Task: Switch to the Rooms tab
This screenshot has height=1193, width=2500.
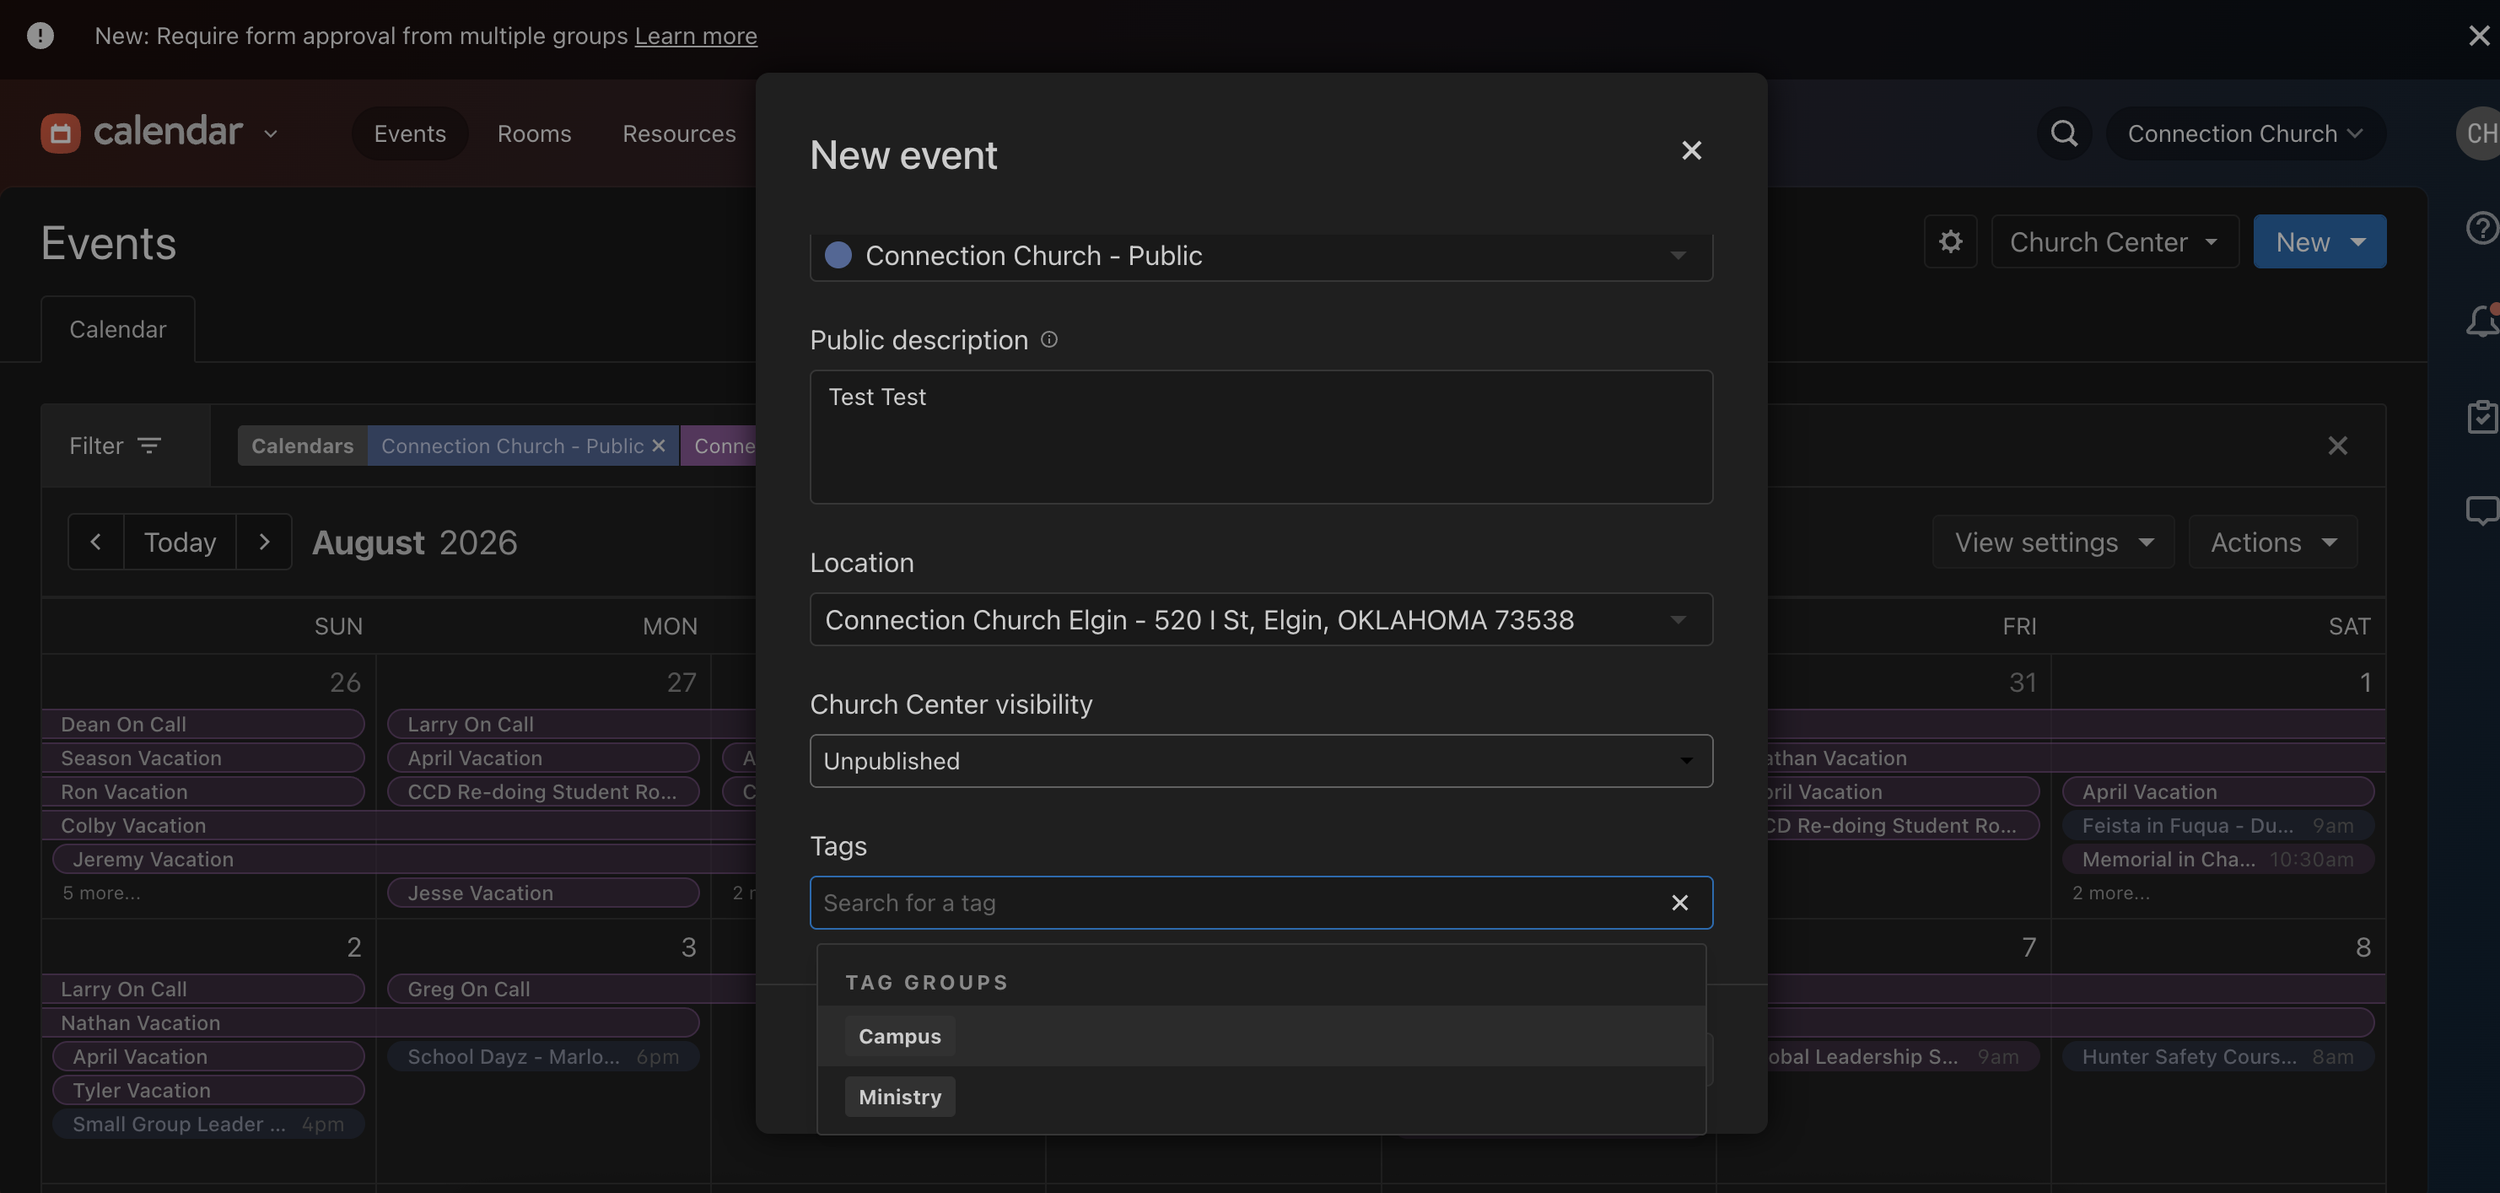Action: tap(534, 133)
